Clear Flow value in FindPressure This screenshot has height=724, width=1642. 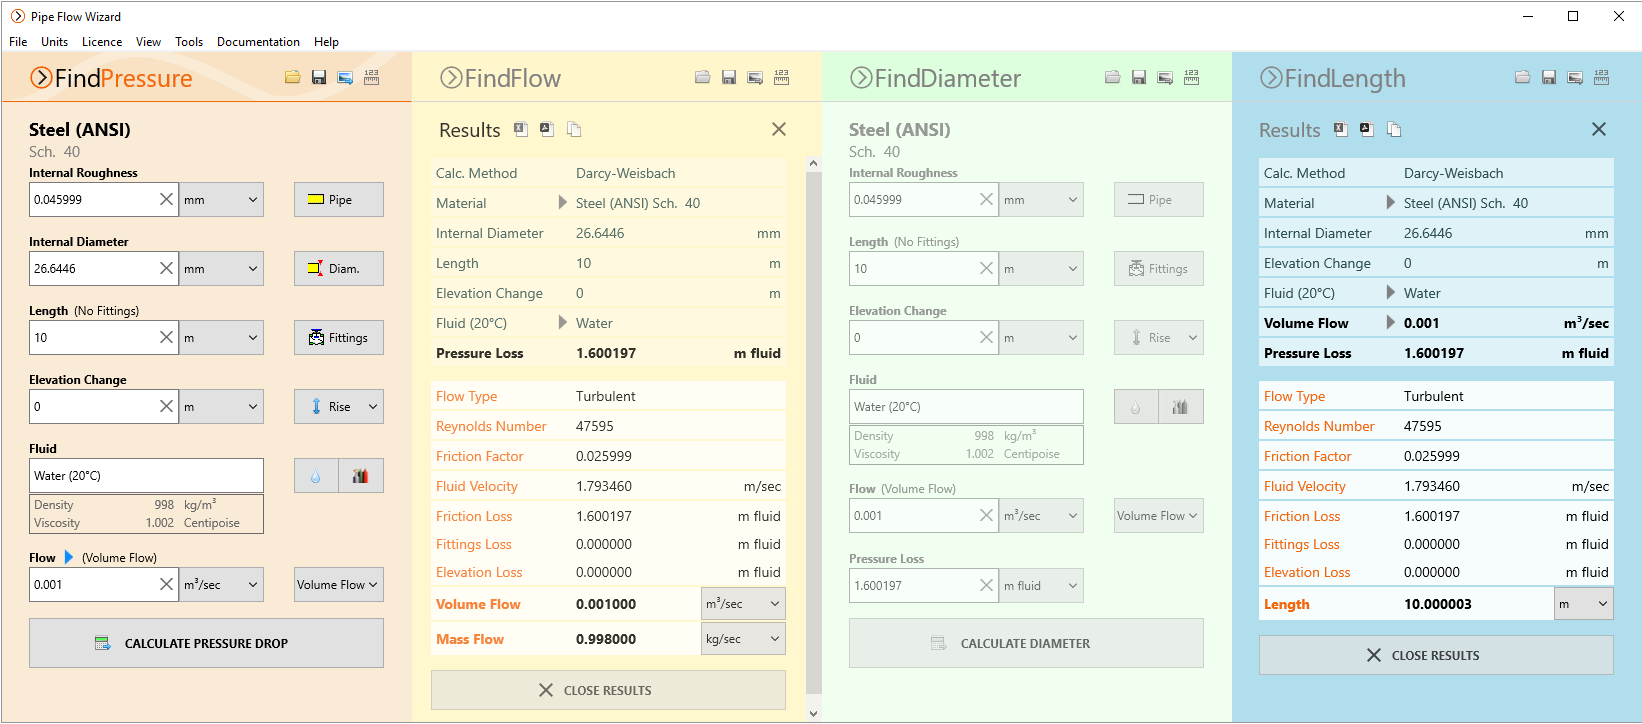pyautogui.click(x=167, y=584)
